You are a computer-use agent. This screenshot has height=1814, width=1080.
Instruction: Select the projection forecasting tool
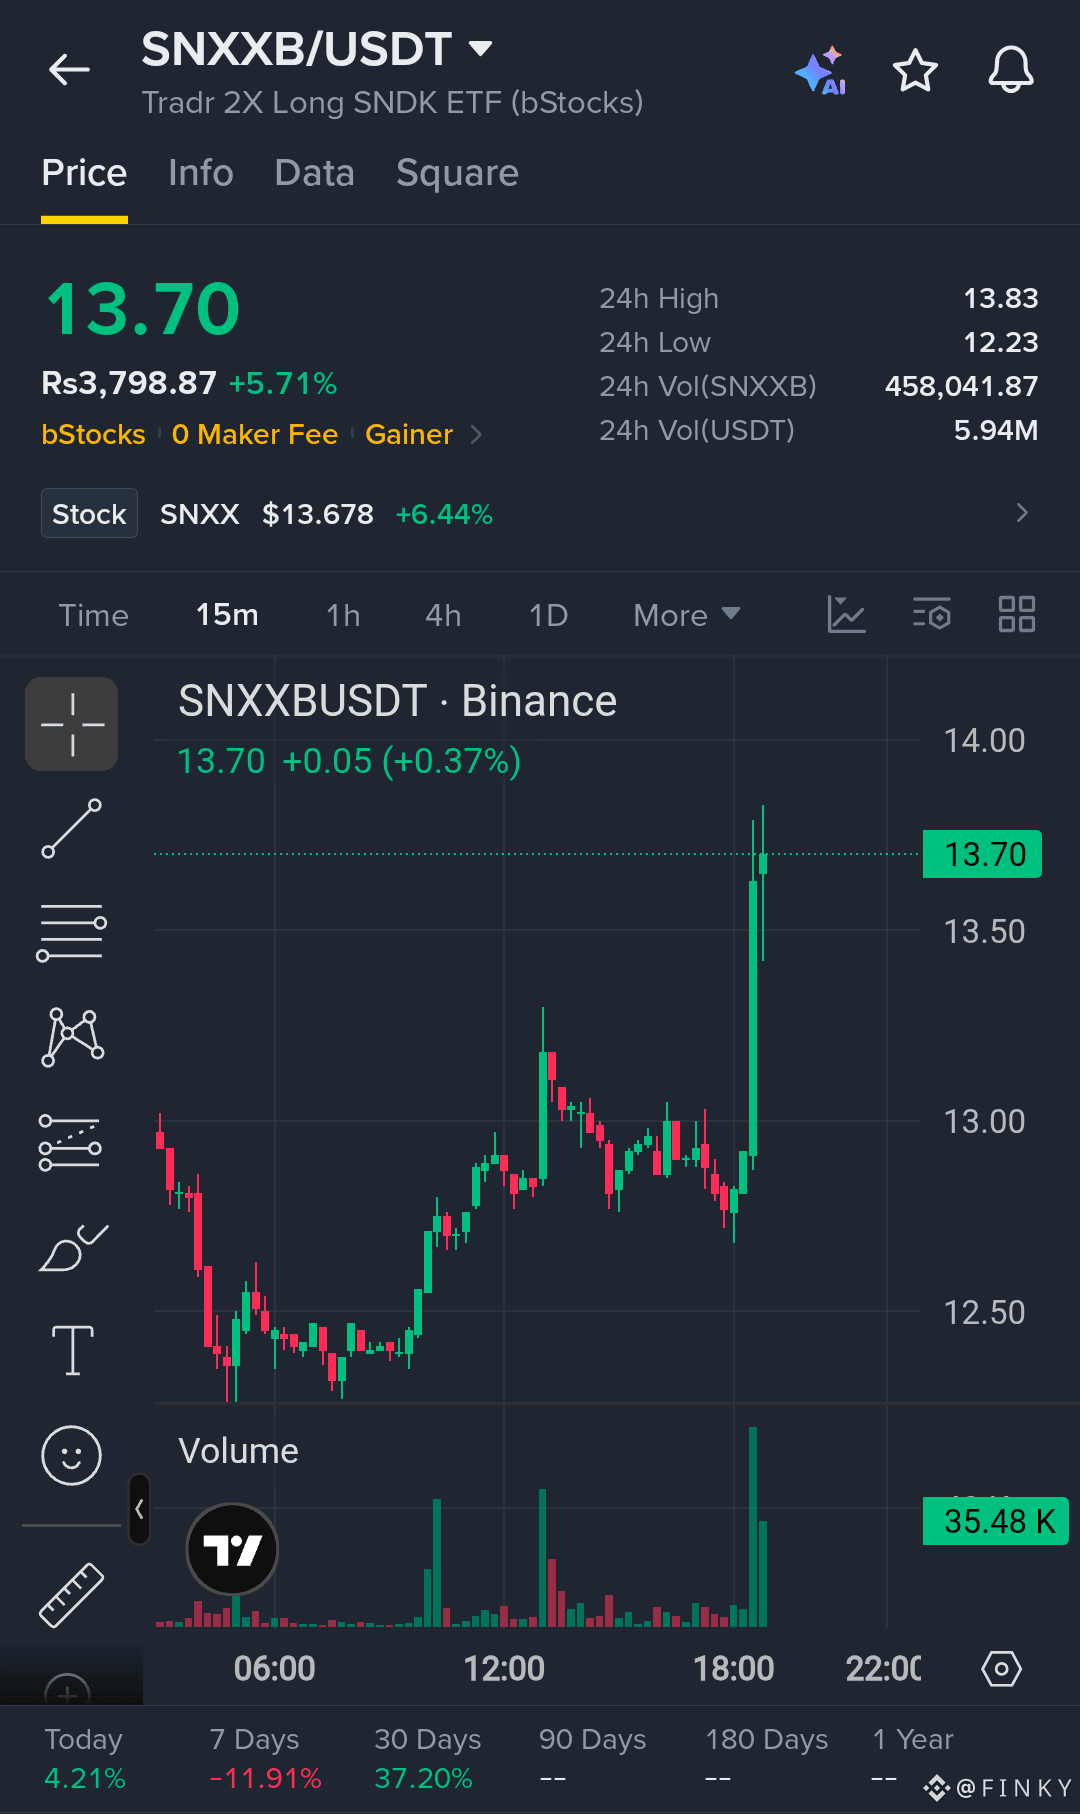click(x=70, y=1142)
